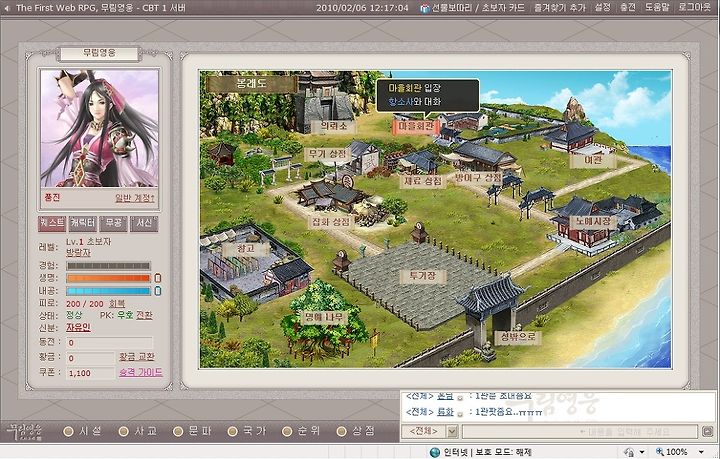Click the 무림영웅 logo at bottom left
Viewport: 720px width, 459px height.
click(25, 431)
